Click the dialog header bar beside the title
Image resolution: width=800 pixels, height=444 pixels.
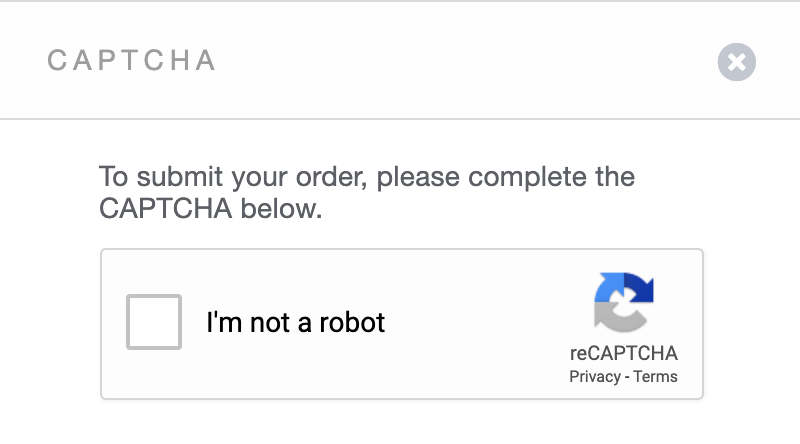450,61
